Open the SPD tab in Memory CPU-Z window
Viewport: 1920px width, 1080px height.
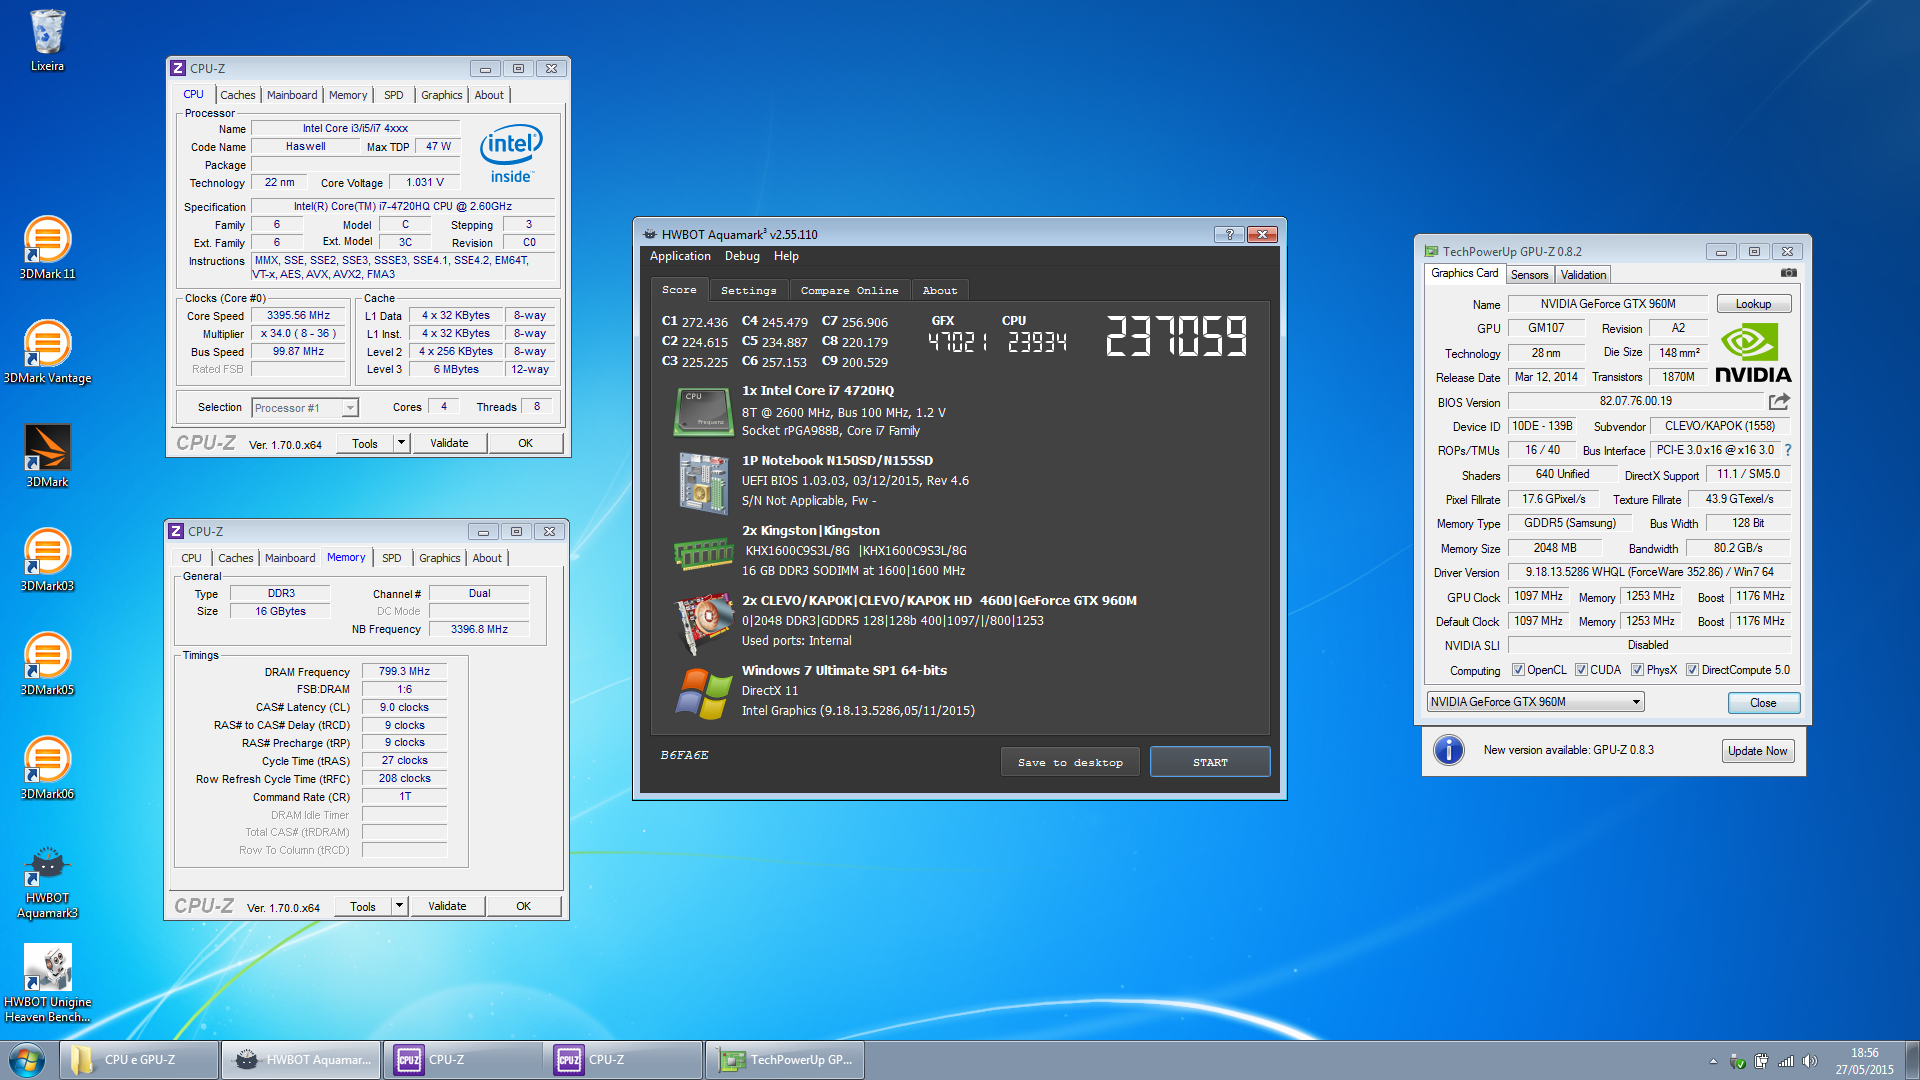(x=392, y=558)
